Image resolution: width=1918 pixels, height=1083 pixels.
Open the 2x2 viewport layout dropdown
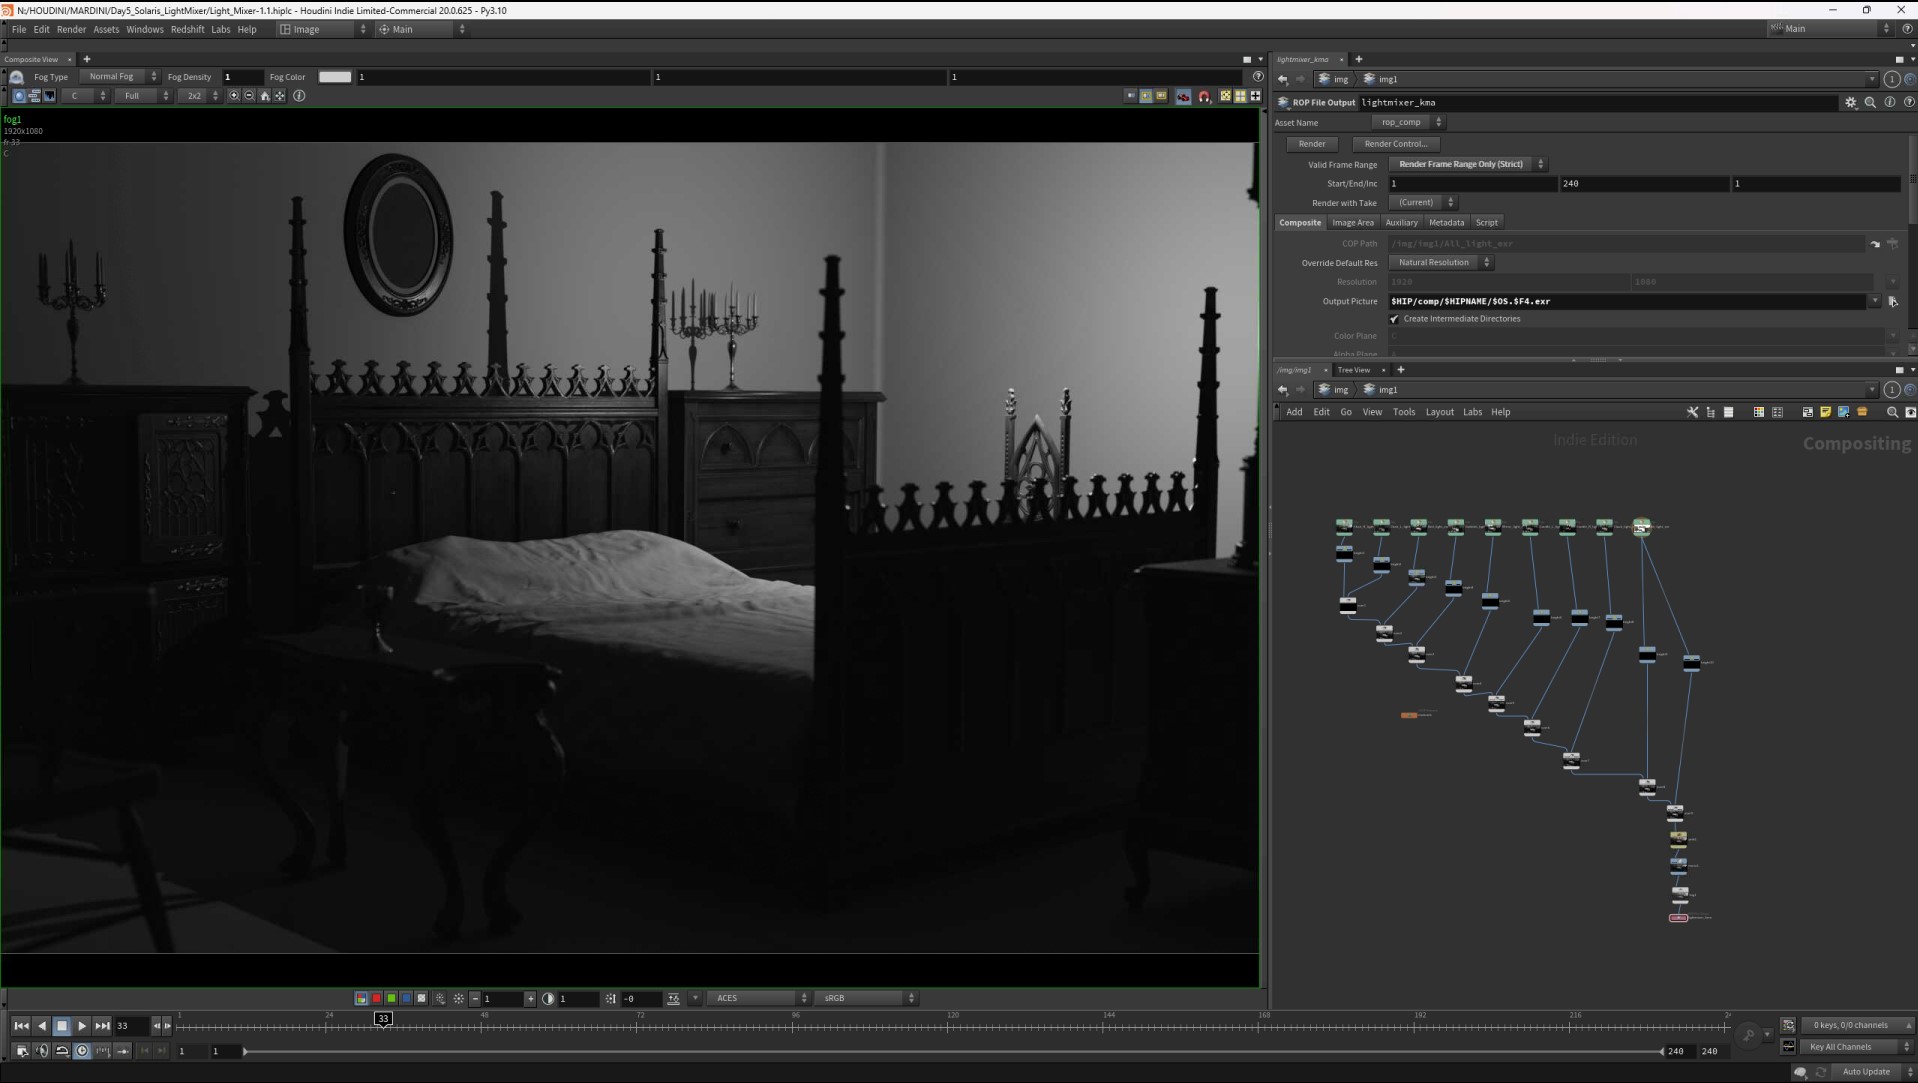click(x=199, y=96)
